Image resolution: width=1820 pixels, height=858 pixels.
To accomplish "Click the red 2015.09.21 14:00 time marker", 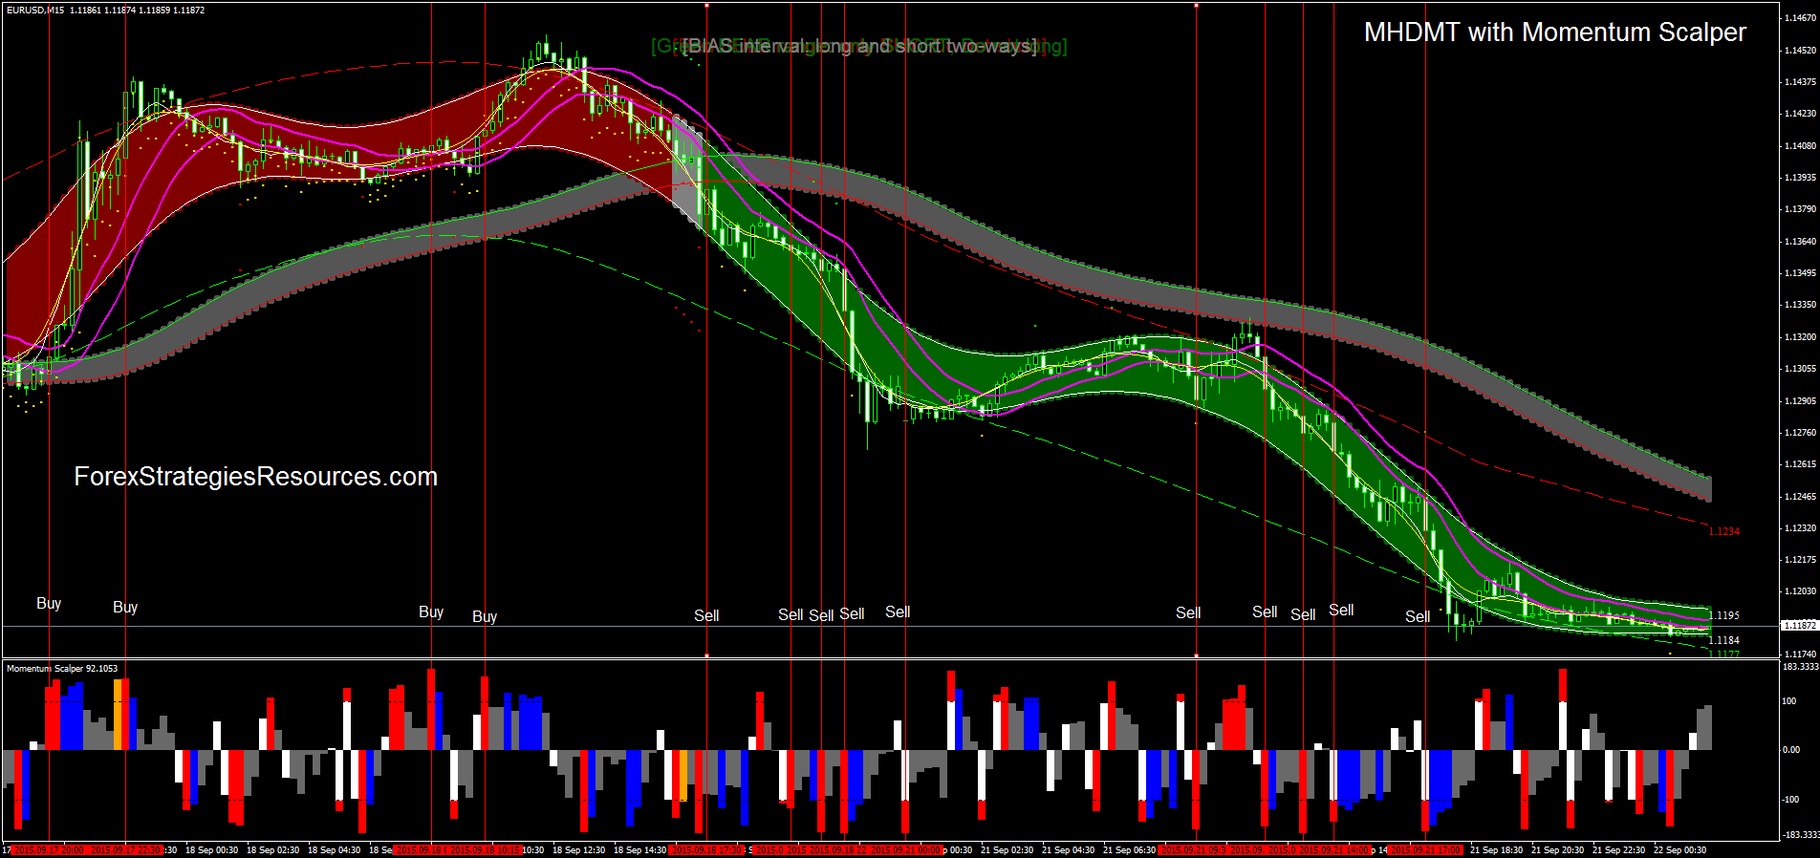I will (x=1334, y=850).
